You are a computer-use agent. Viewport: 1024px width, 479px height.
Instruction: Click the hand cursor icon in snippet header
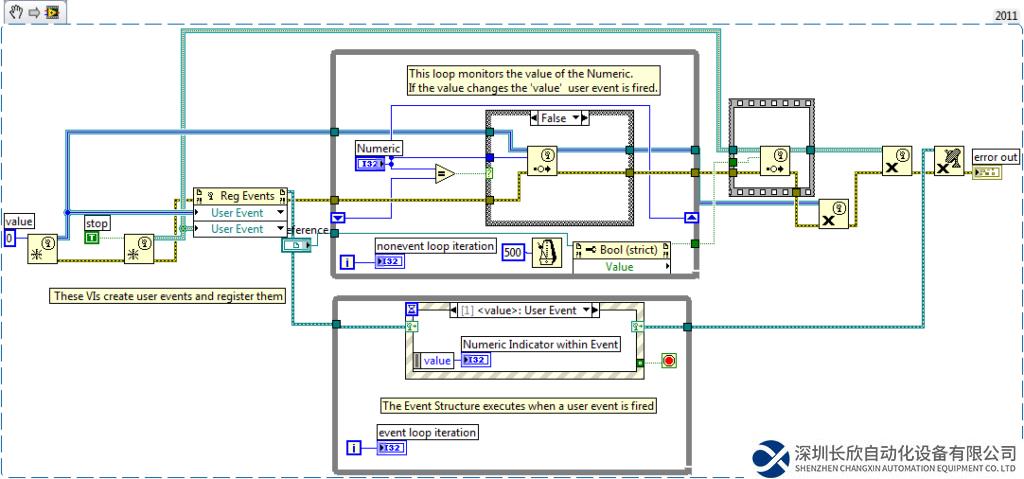pyautogui.click(x=15, y=11)
